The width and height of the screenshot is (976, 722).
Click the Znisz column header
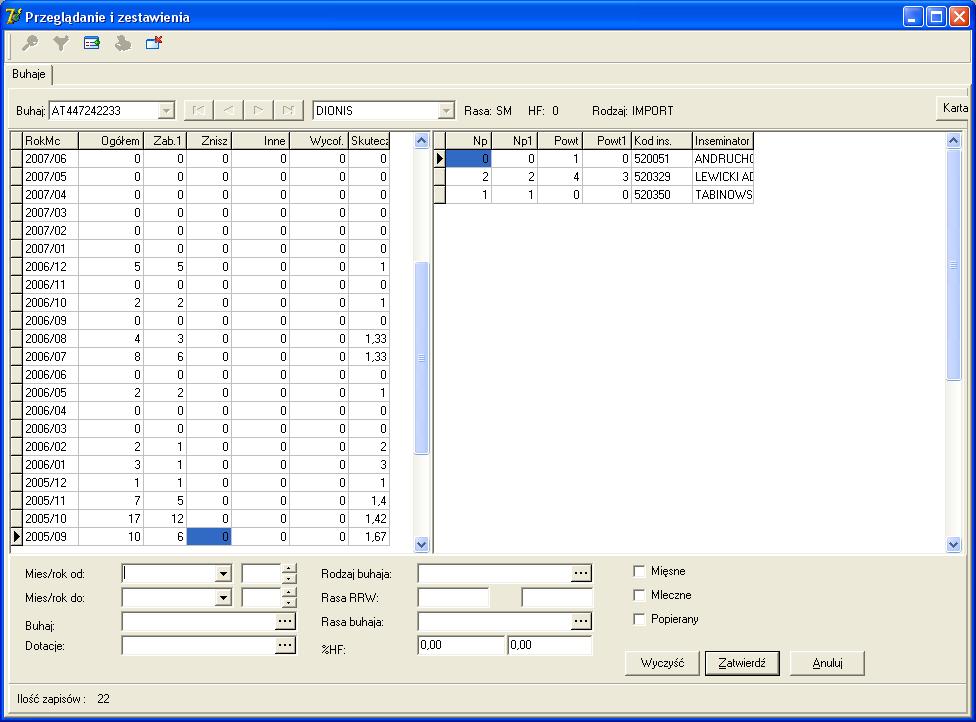tap(209, 141)
